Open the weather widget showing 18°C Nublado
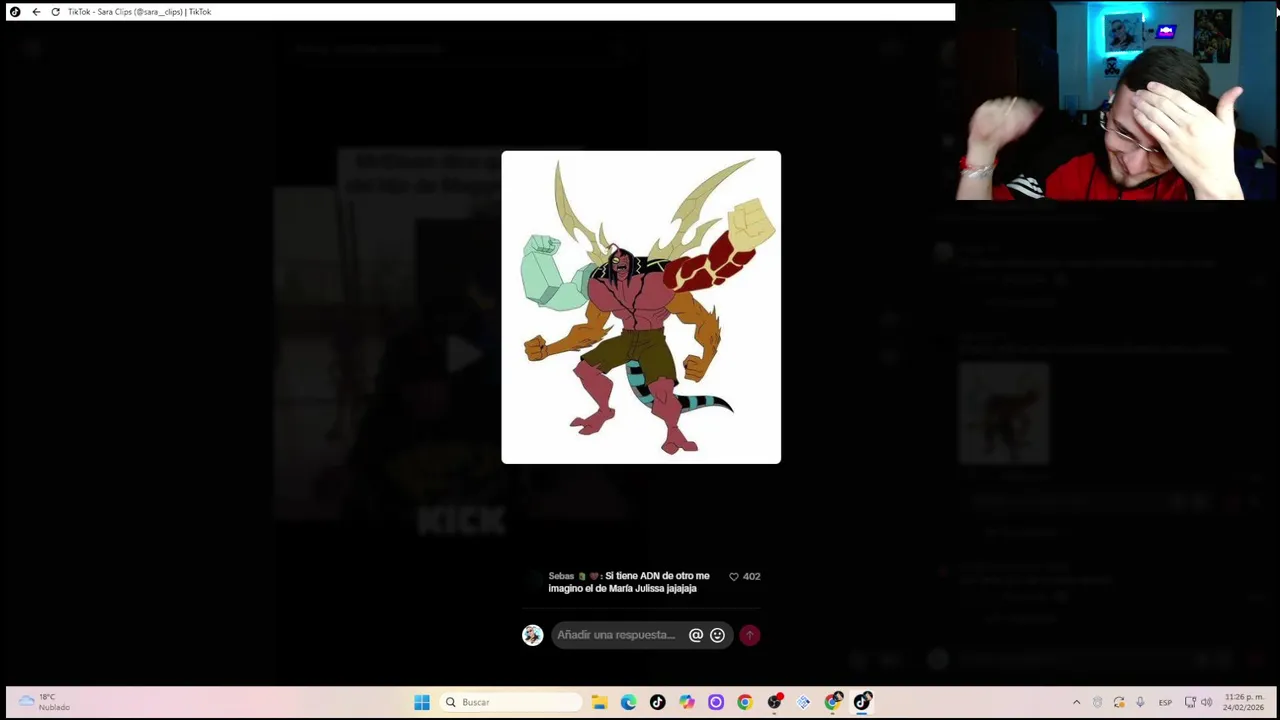This screenshot has height=720, width=1280. [x=44, y=702]
